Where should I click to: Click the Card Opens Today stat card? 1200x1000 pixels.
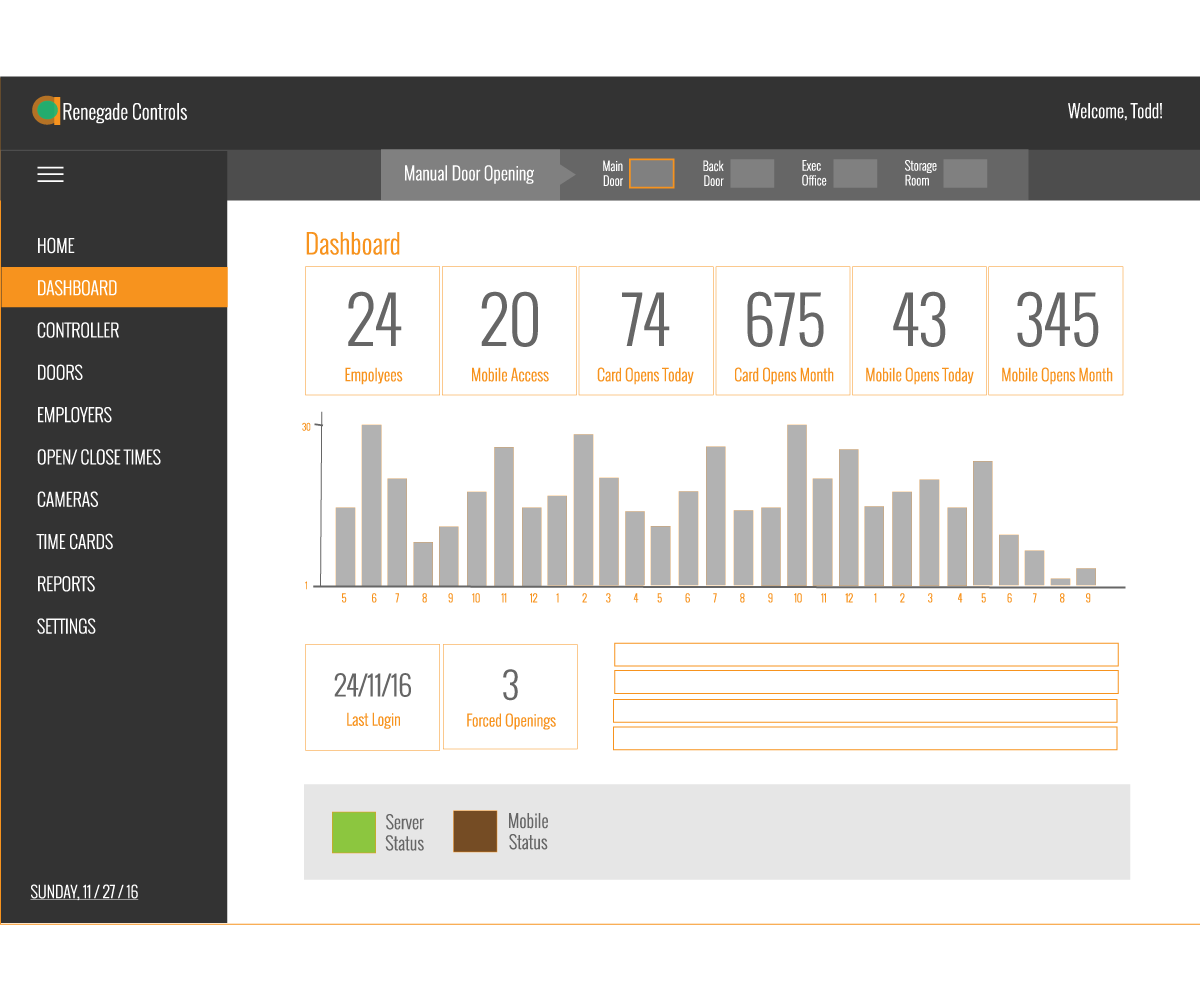pyautogui.click(x=646, y=330)
